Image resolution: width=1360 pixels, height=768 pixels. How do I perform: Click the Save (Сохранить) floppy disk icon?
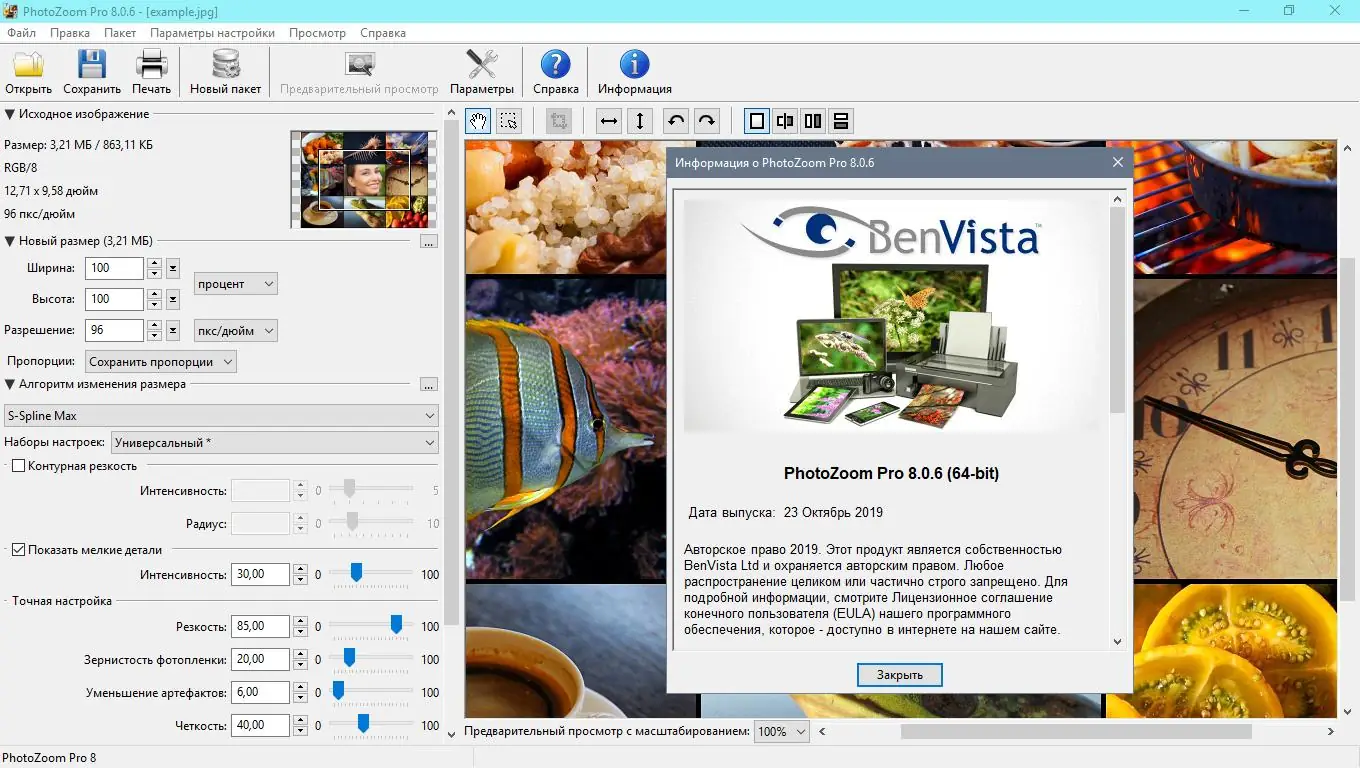pos(91,66)
